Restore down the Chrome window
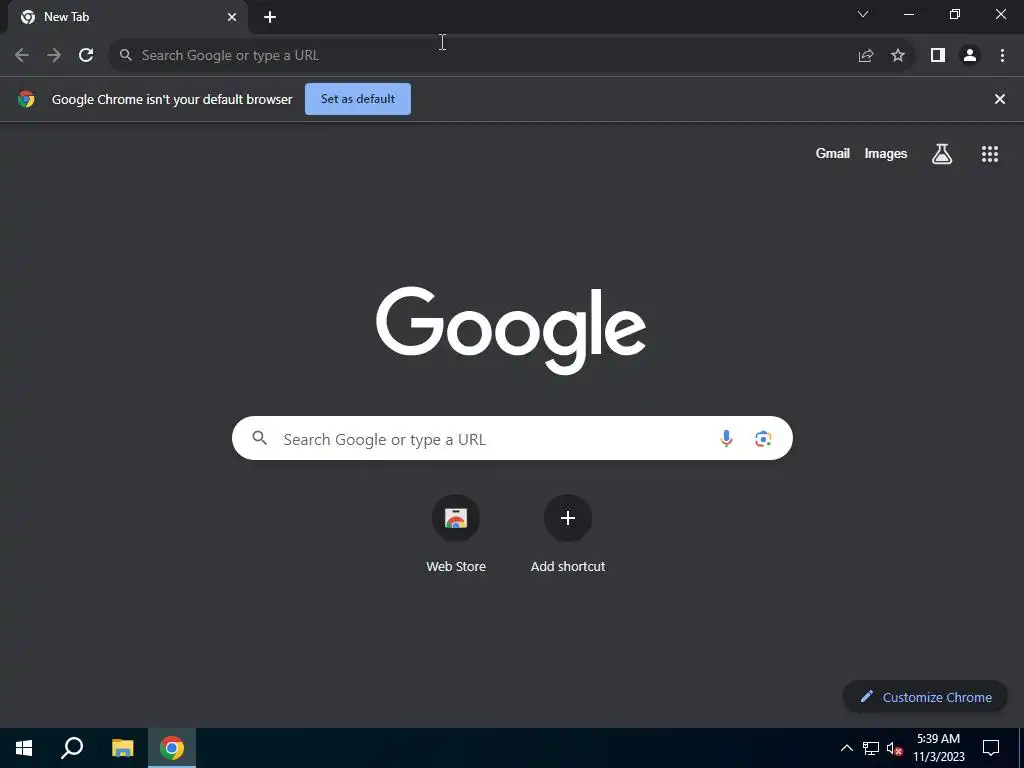1024x768 pixels. coord(955,14)
